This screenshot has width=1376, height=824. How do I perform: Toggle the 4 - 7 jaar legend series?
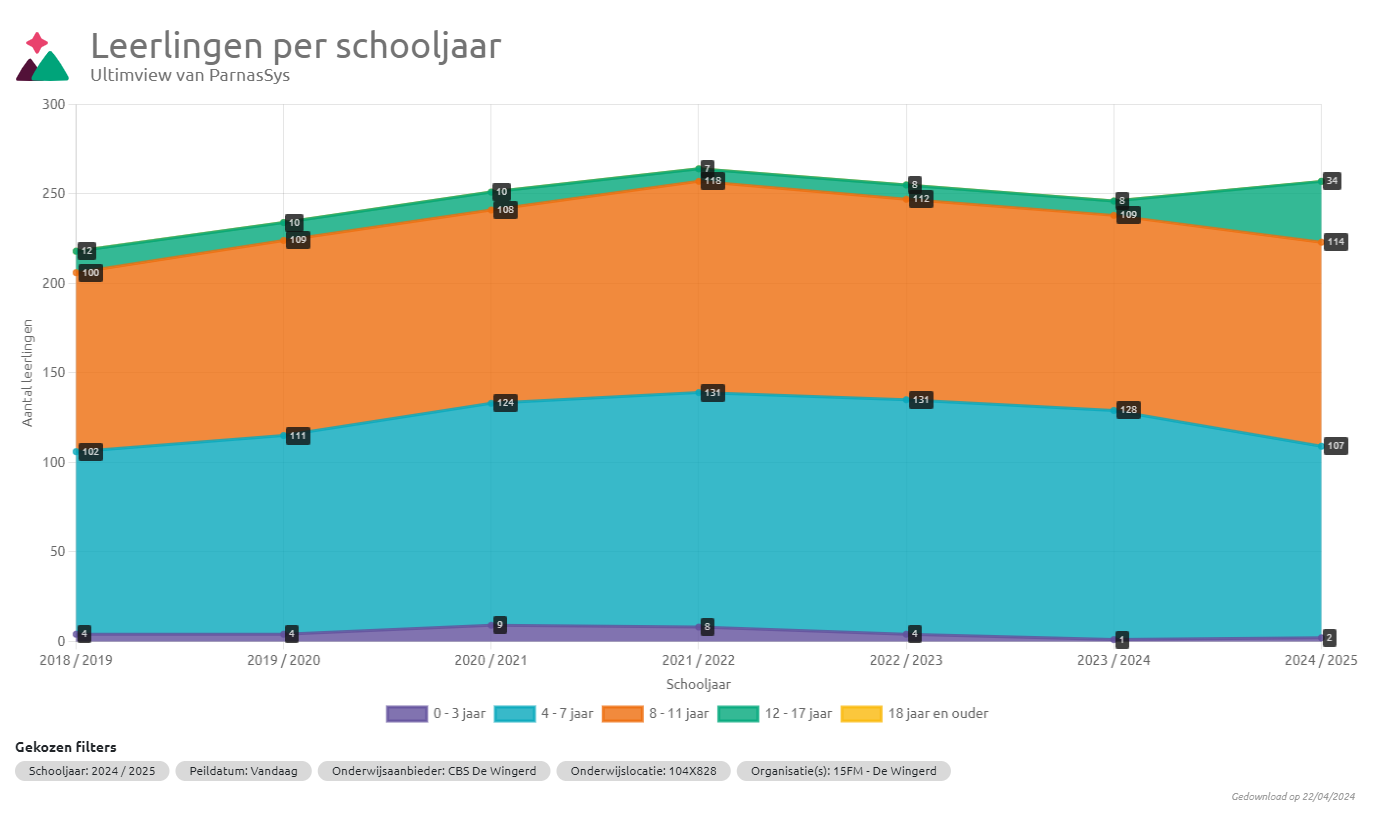point(514,714)
